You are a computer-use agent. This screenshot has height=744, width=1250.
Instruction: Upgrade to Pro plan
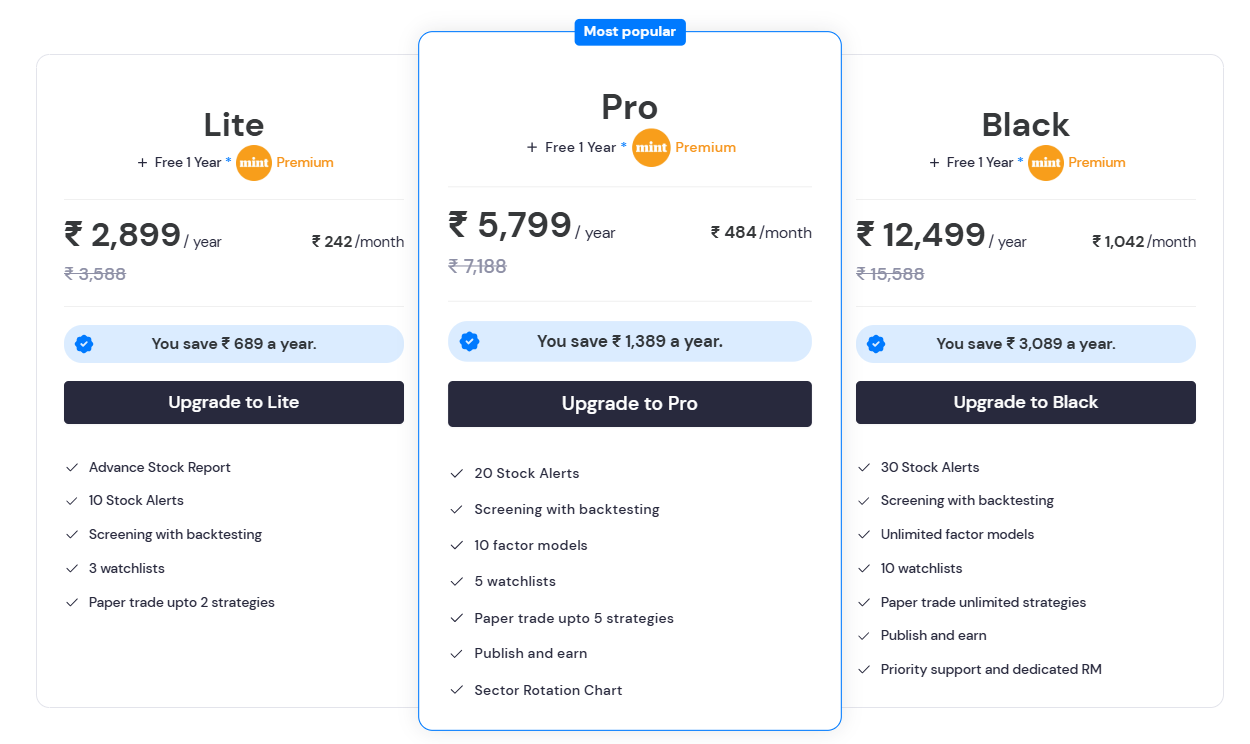tap(630, 404)
